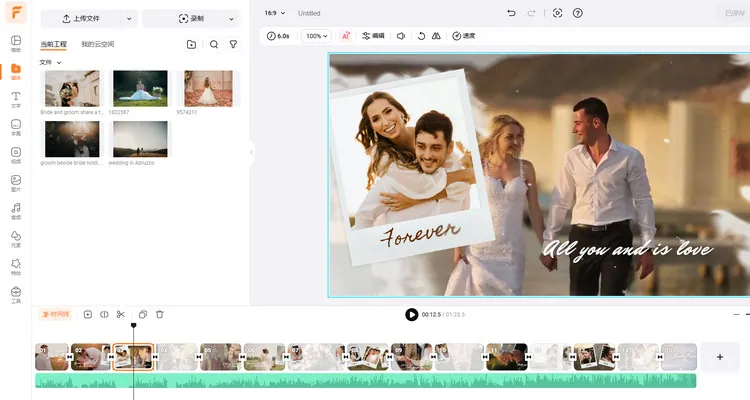This screenshot has width=750, height=400.
Task: Click the duplicate clip icon
Action: point(143,314)
